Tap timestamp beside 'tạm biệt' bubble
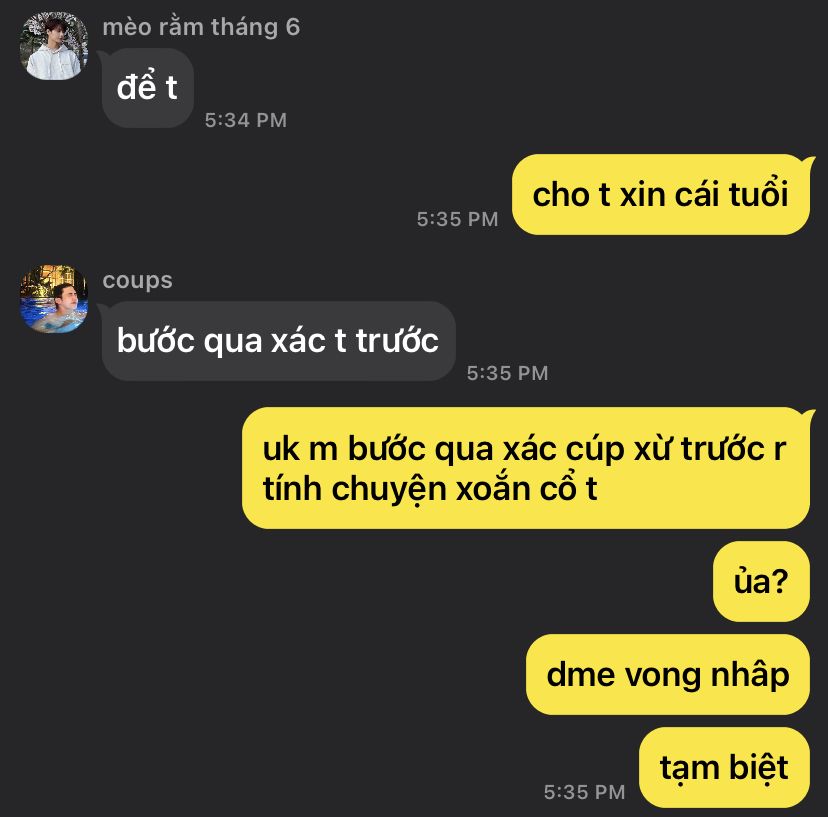 pyautogui.click(x=585, y=792)
